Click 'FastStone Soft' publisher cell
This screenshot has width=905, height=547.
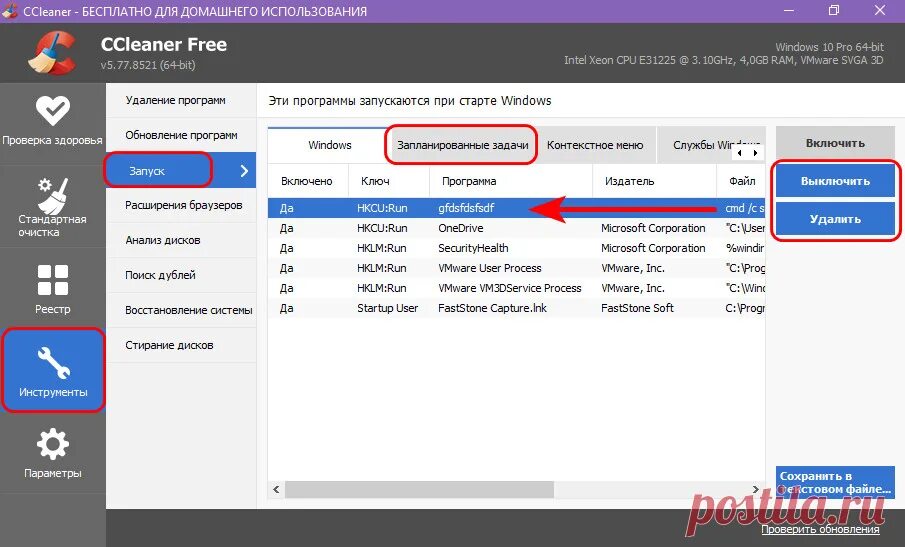637,308
